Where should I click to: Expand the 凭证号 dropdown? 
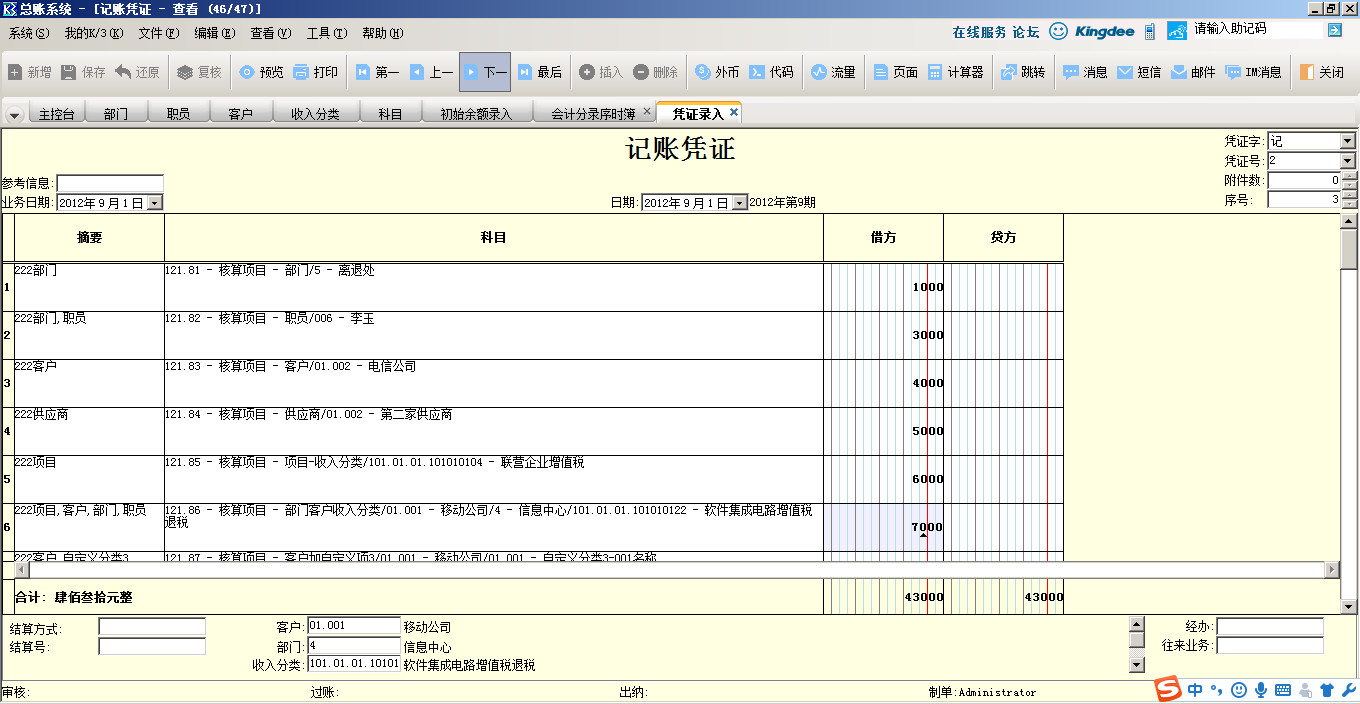click(1347, 161)
